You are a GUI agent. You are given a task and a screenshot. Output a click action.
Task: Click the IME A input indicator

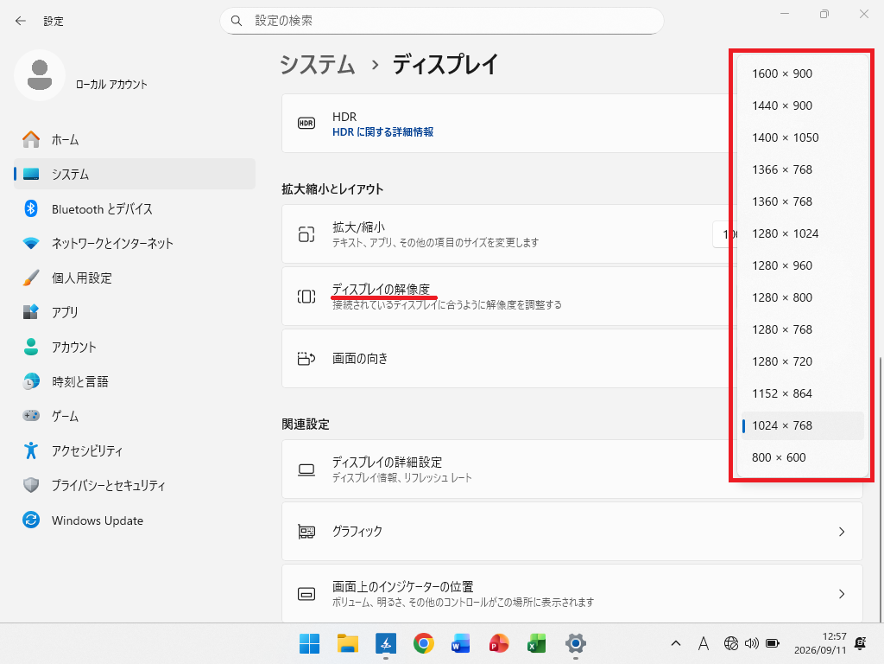point(703,643)
